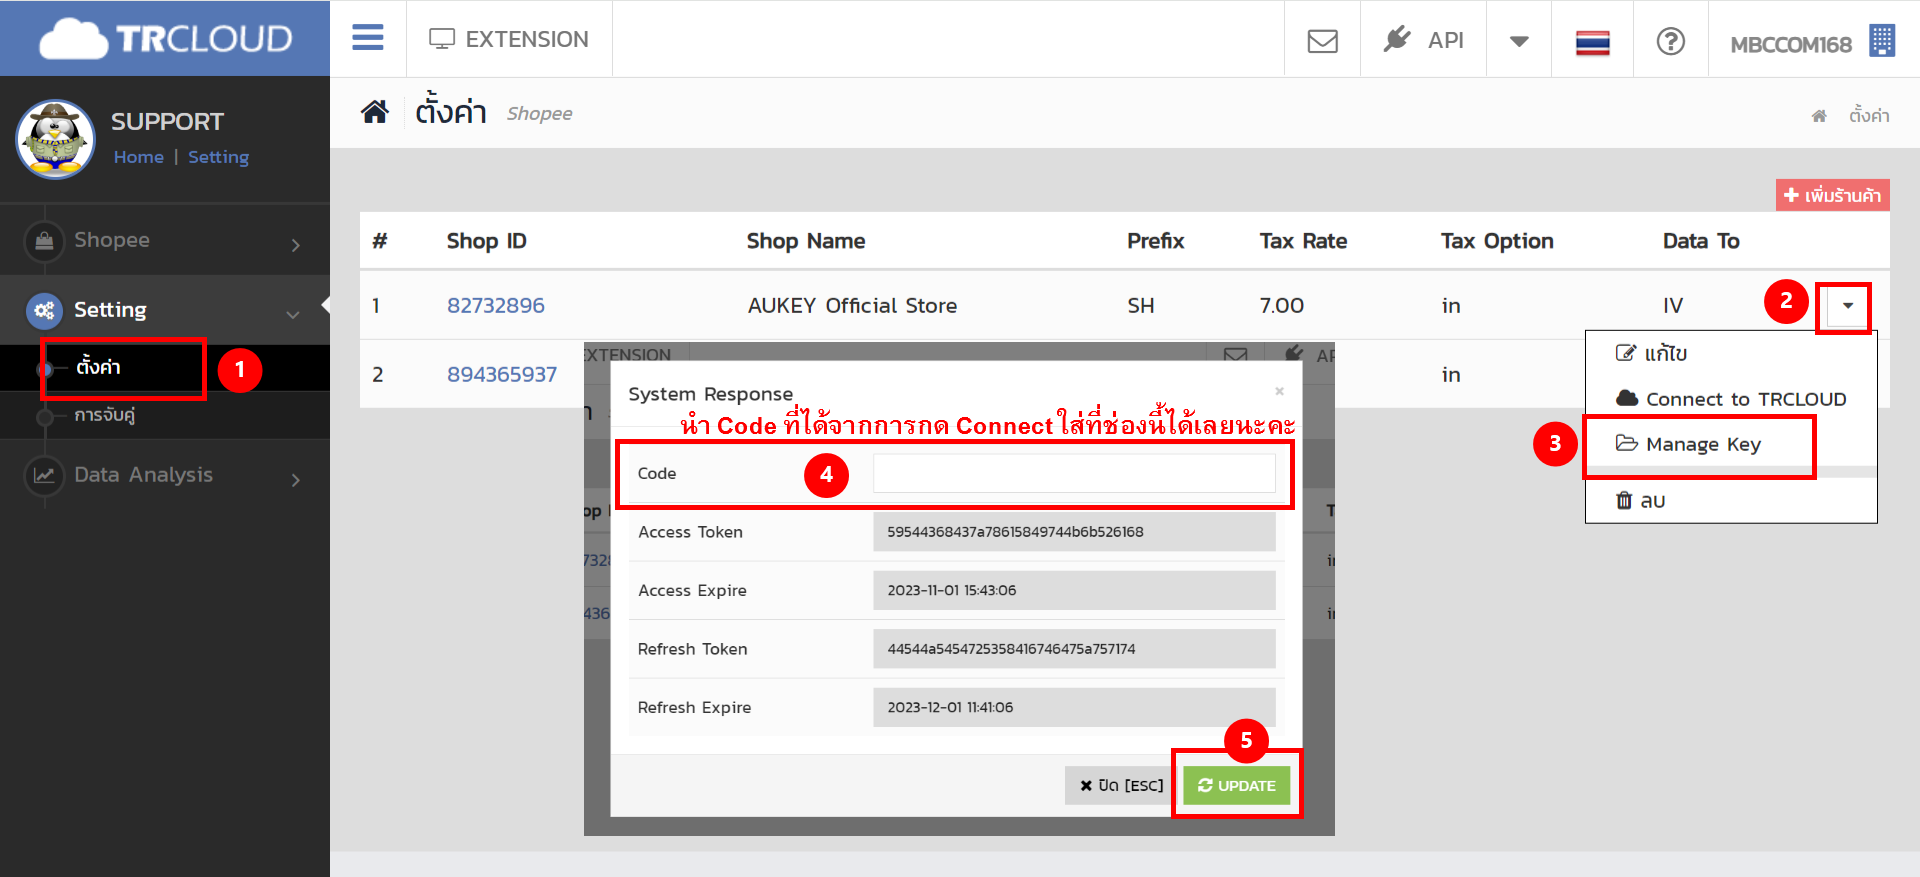Click the Prefix column header
Viewport: 1920px width, 877px height.
tap(1155, 241)
